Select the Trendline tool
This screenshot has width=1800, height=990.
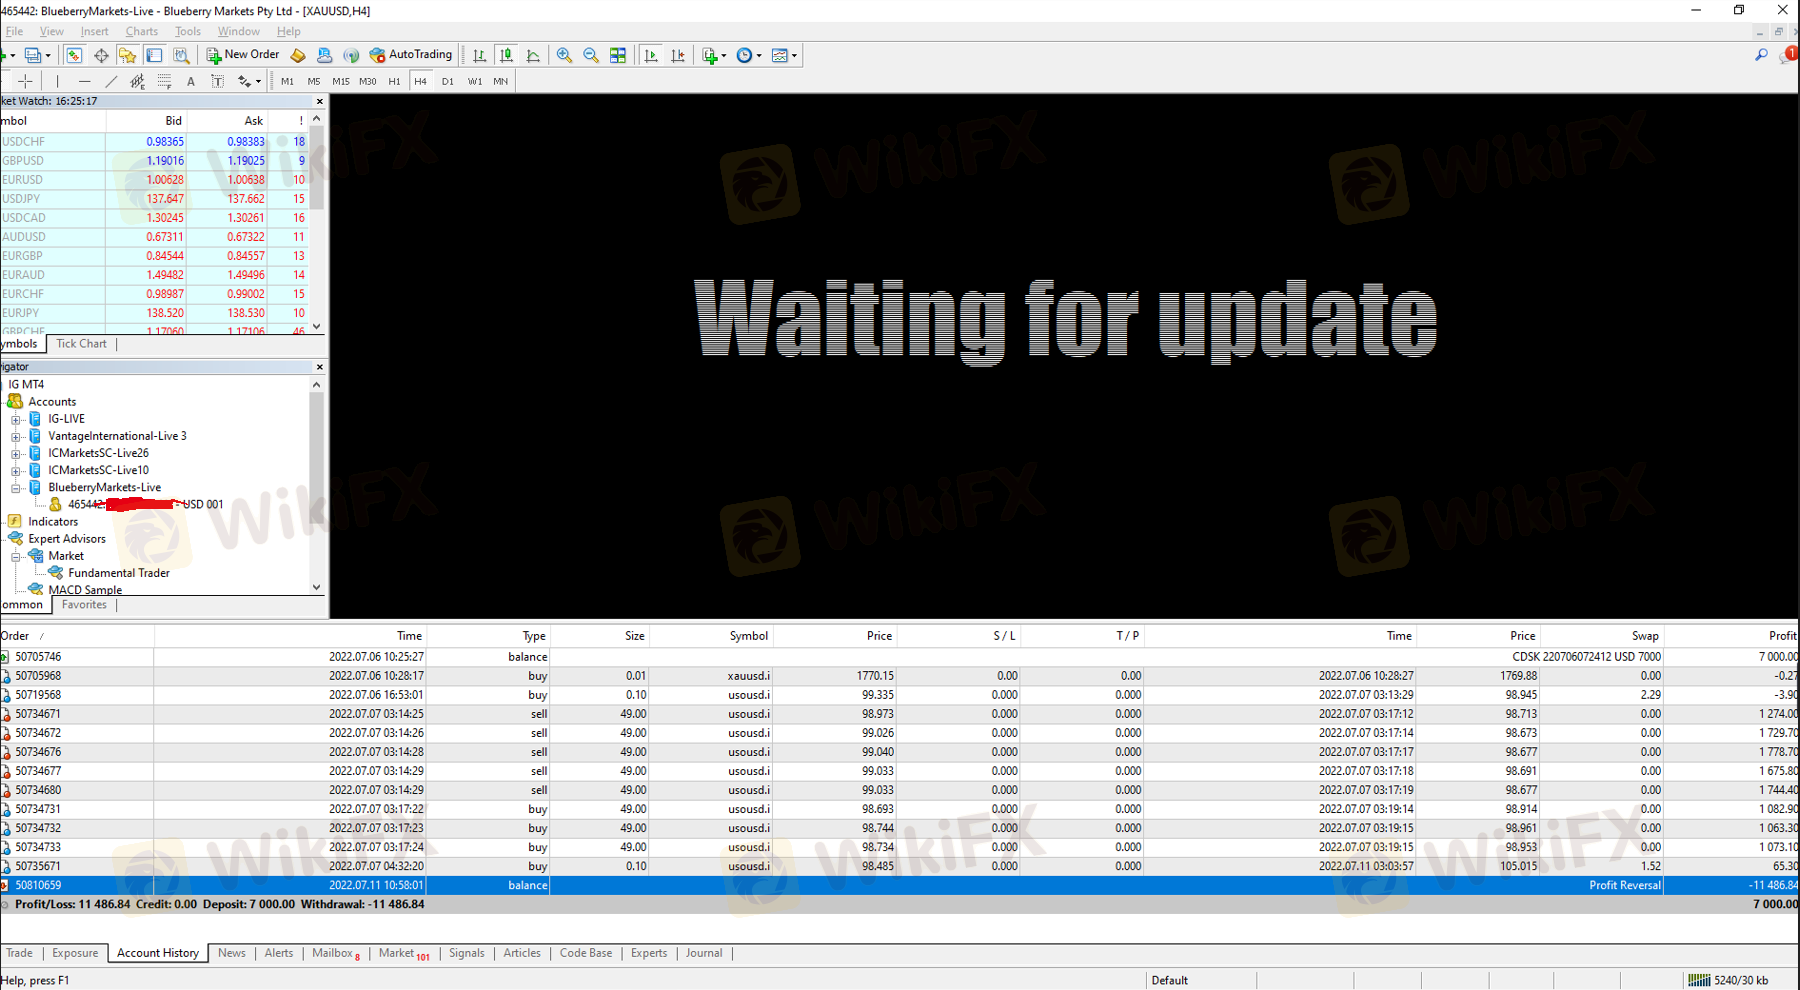pyautogui.click(x=111, y=81)
